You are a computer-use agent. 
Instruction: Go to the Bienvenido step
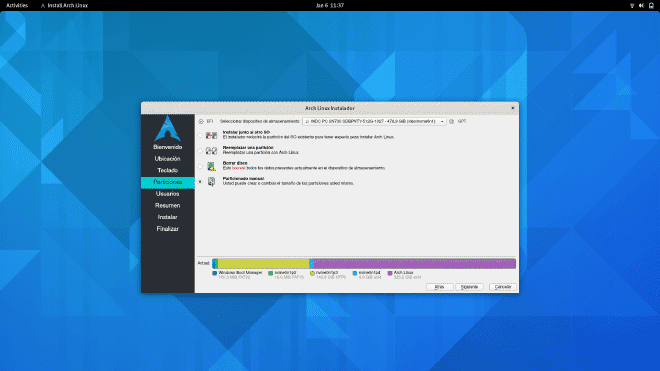coord(168,147)
